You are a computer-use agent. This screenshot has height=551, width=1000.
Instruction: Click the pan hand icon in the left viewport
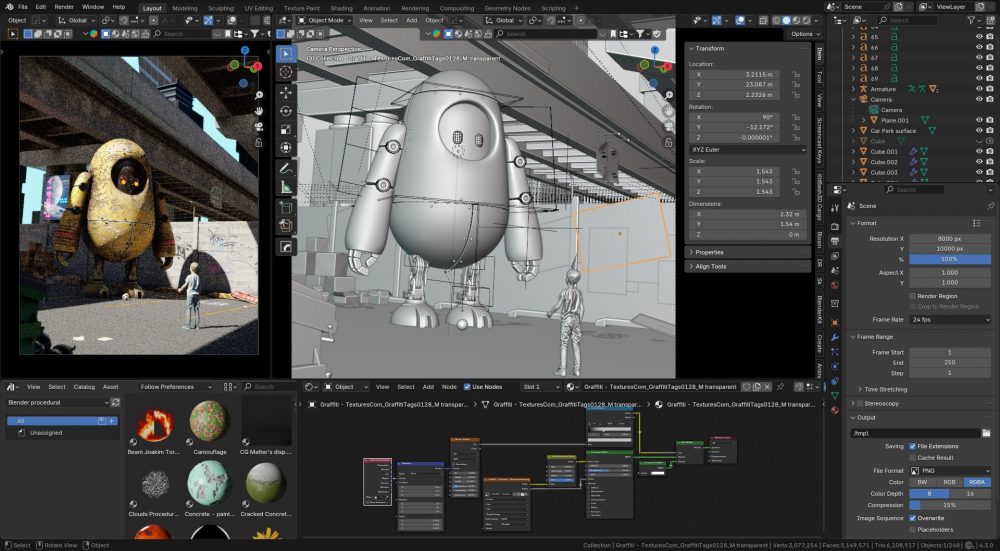pos(259,110)
